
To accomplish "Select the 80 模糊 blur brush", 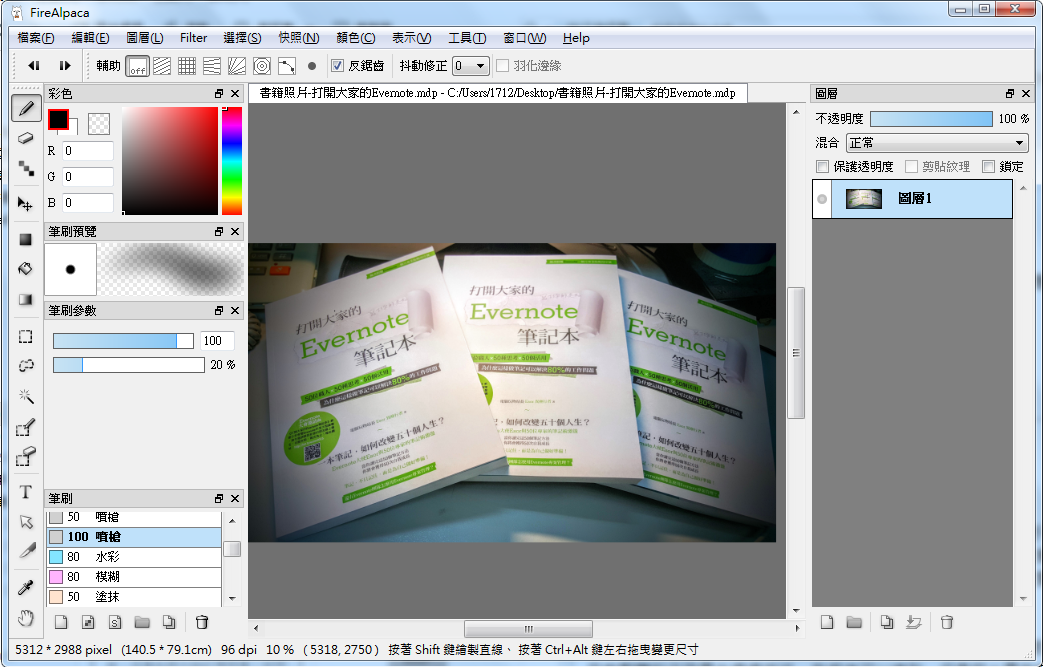I will click(x=134, y=577).
